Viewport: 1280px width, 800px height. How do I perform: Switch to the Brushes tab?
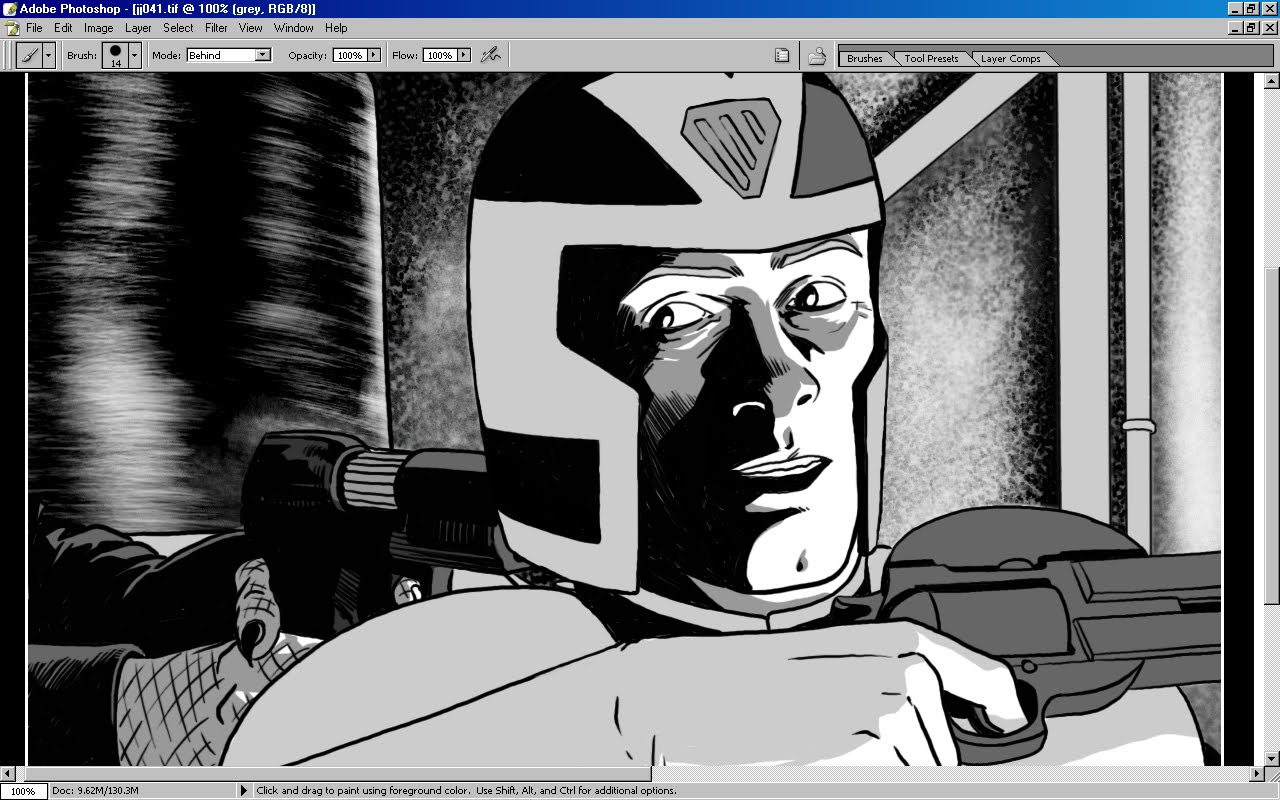click(x=865, y=58)
